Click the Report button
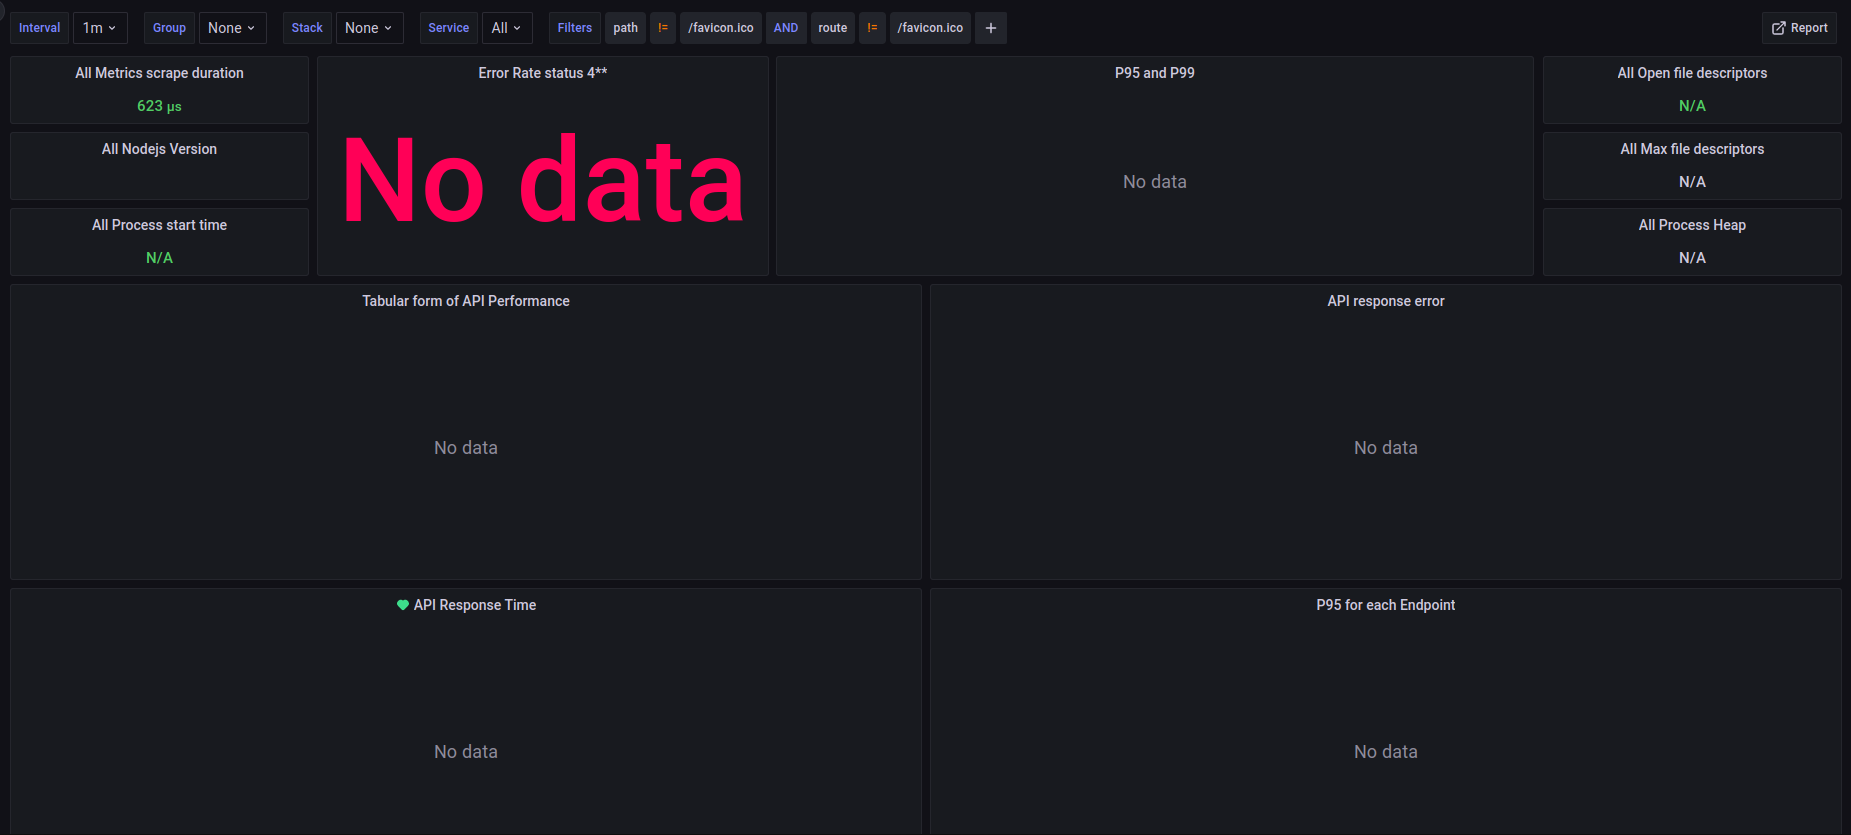Image resolution: width=1851 pixels, height=835 pixels. tap(1800, 28)
